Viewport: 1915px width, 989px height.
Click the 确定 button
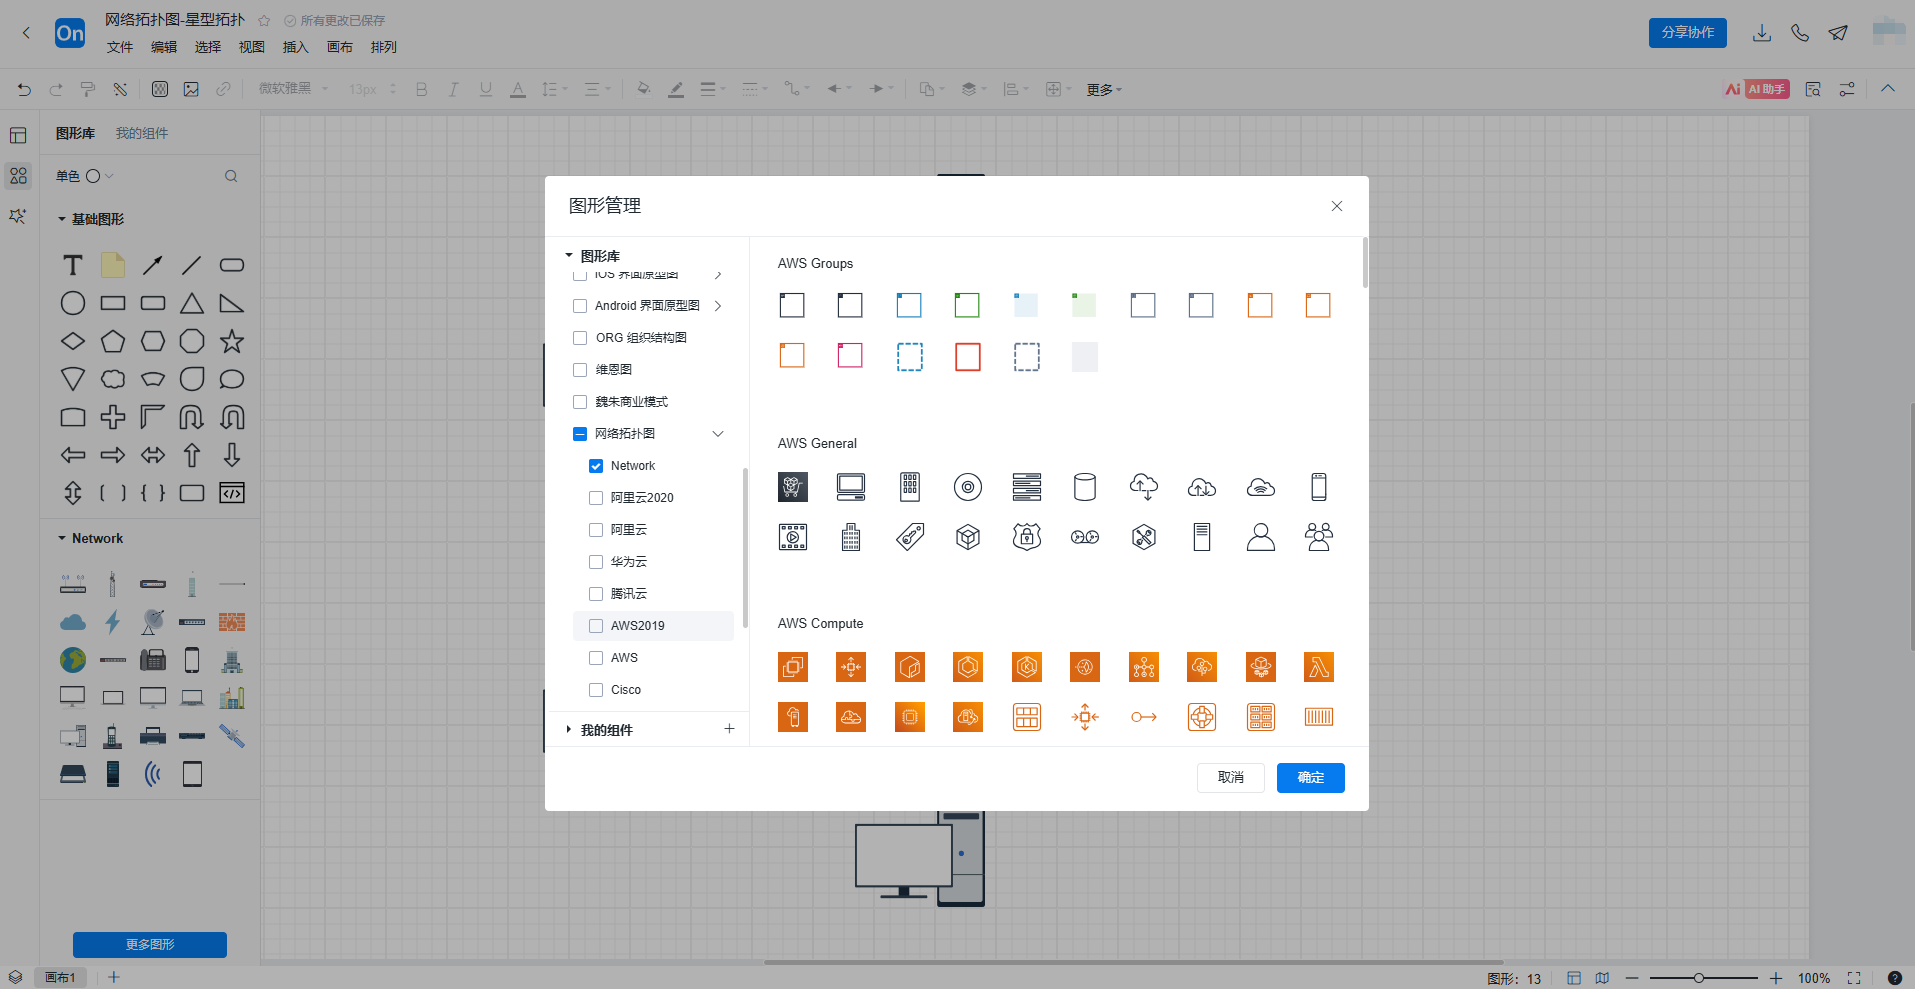click(x=1310, y=778)
